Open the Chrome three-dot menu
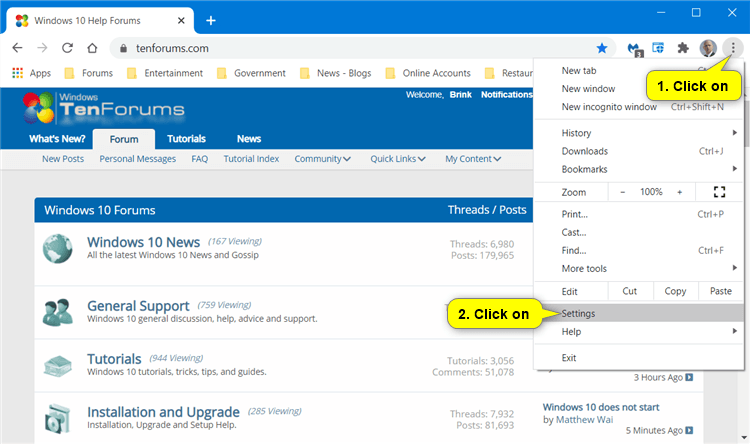The height and width of the screenshot is (444, 750). 733,48
